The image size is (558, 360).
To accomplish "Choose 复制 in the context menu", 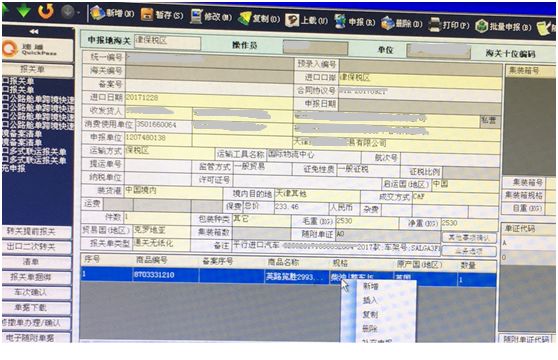I will 370,314.
